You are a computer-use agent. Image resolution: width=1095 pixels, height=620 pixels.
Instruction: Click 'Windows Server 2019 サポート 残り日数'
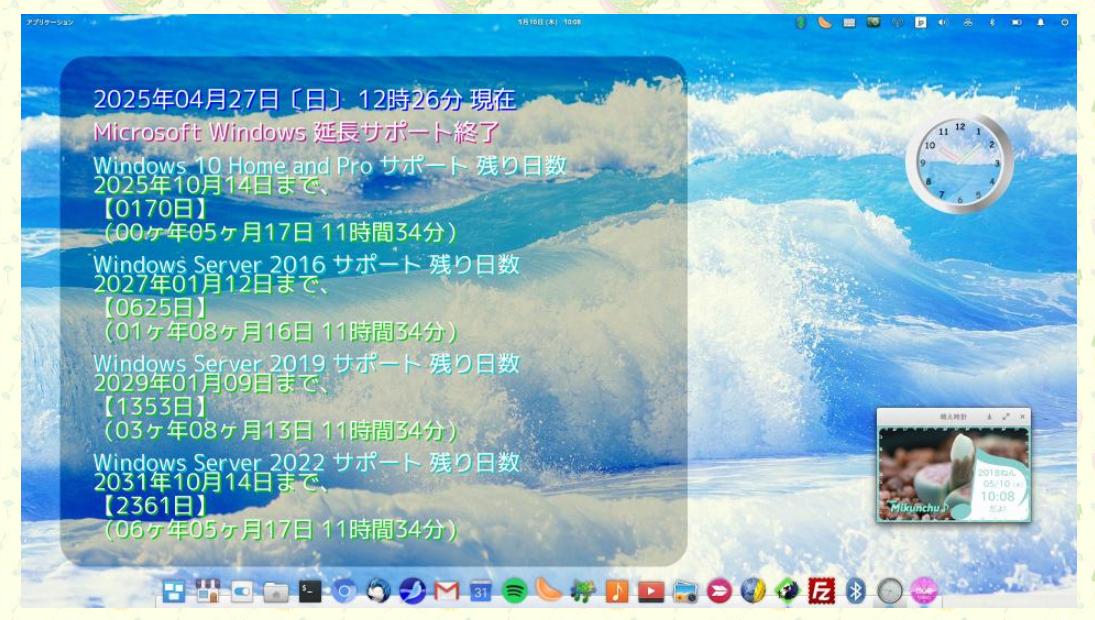pyautogui.click(x=307, y=364)
